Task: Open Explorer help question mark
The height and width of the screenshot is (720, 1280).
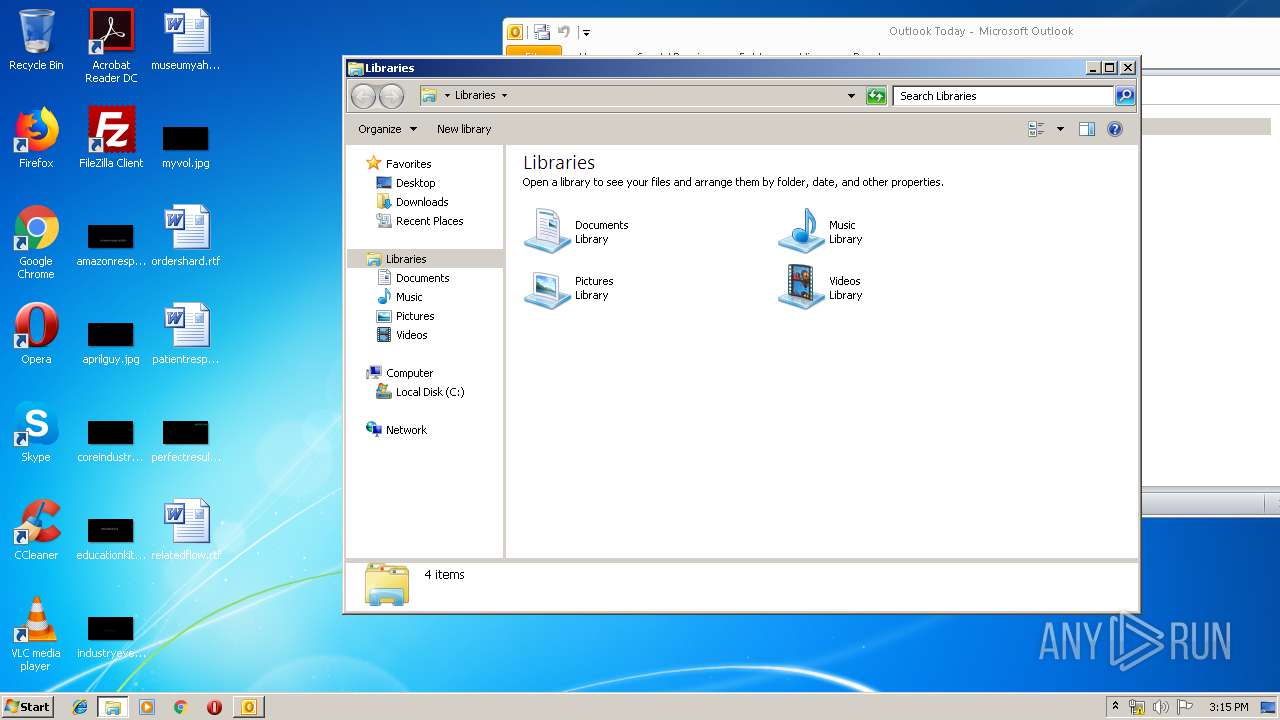Action: [1115, 129]
